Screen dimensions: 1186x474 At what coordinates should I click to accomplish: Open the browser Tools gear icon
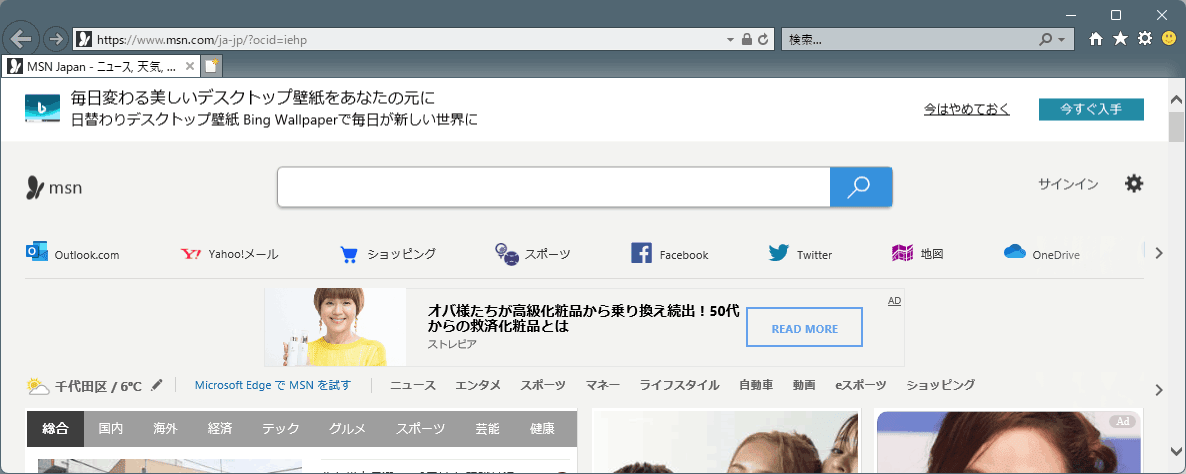(x=1145, y=39)
